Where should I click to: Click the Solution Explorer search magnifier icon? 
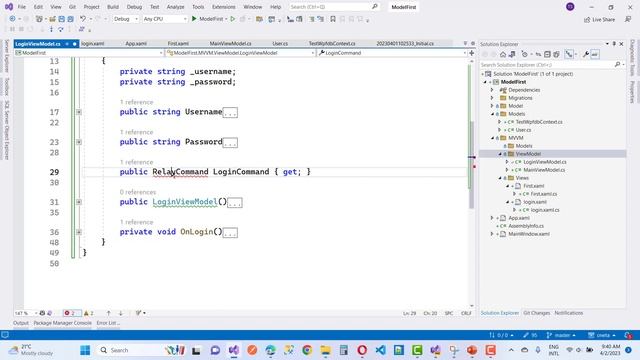(x=618, y=64)
